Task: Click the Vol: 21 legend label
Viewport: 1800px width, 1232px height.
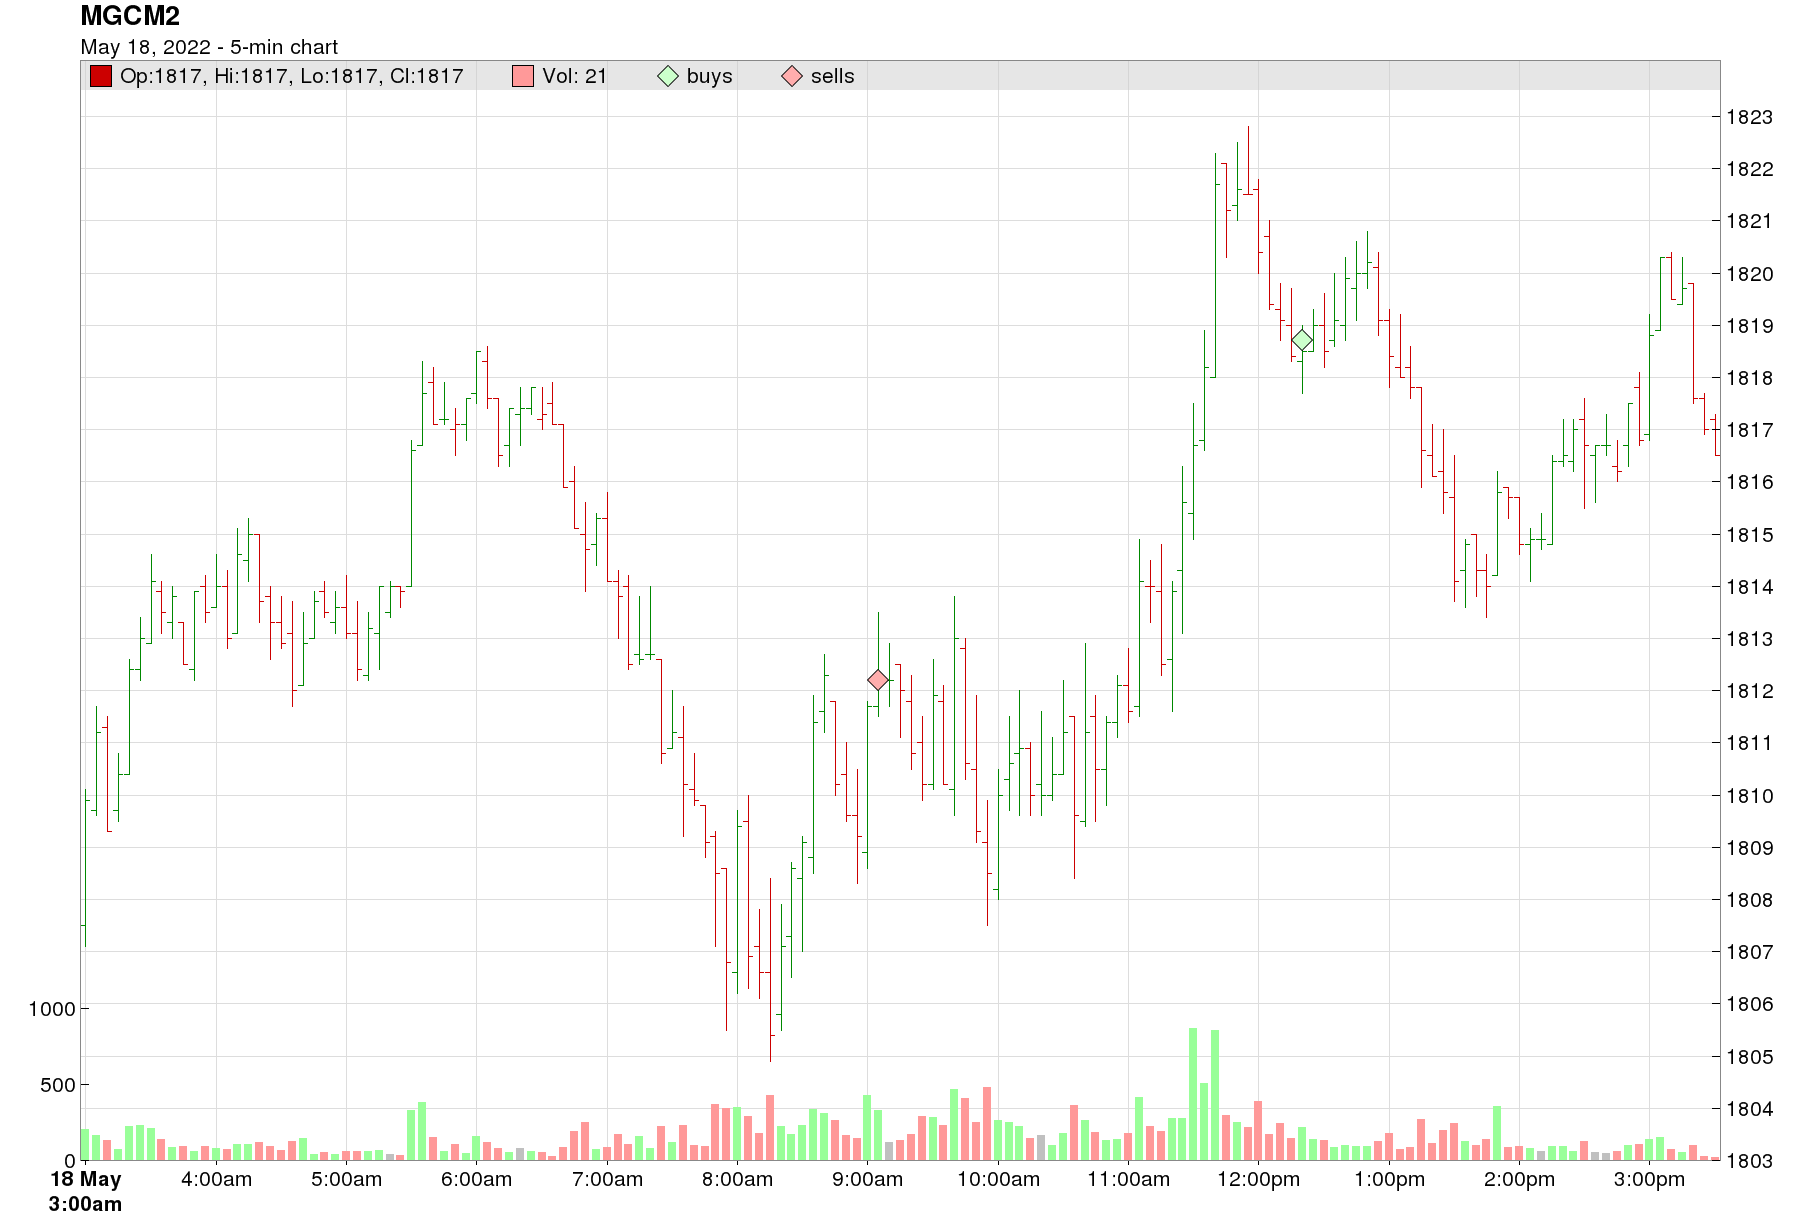Action: pos(575,76)
